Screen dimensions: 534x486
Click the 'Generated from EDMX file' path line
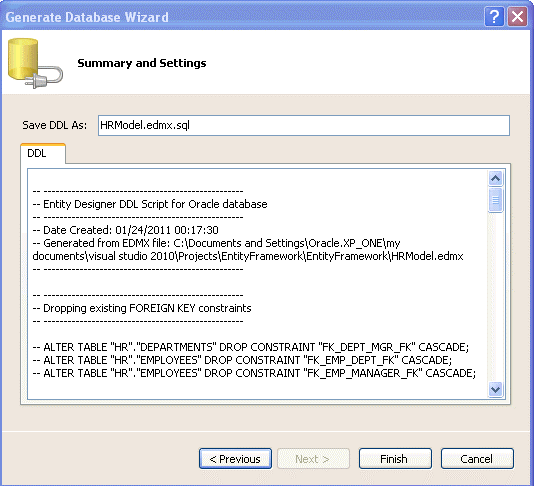click(216, 243)
